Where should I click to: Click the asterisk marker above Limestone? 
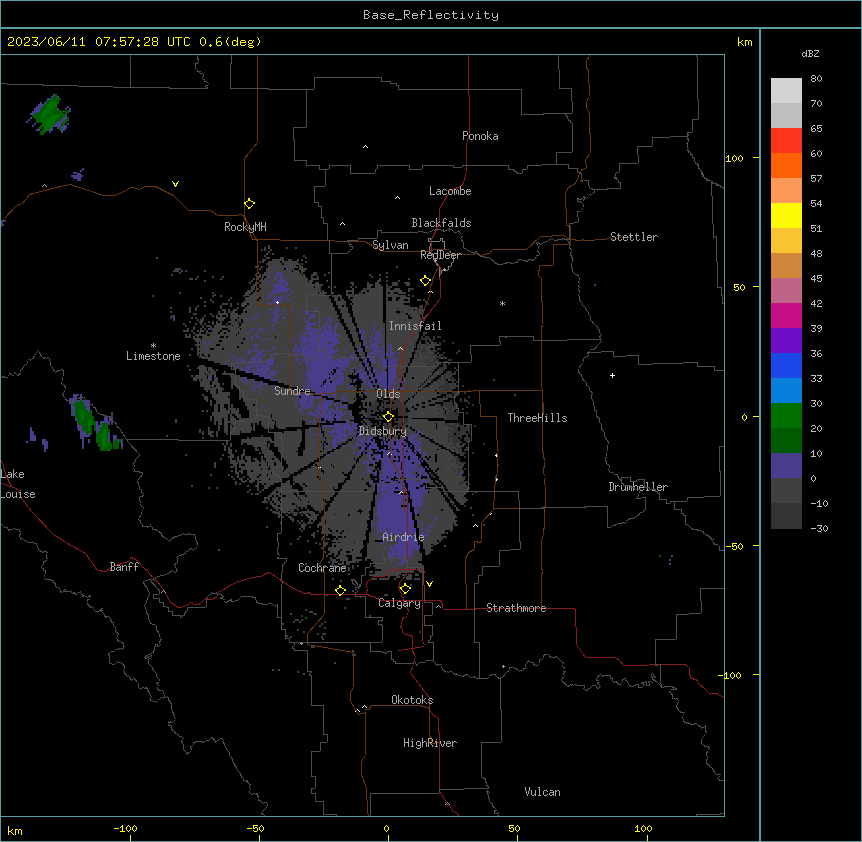point(153,346)
